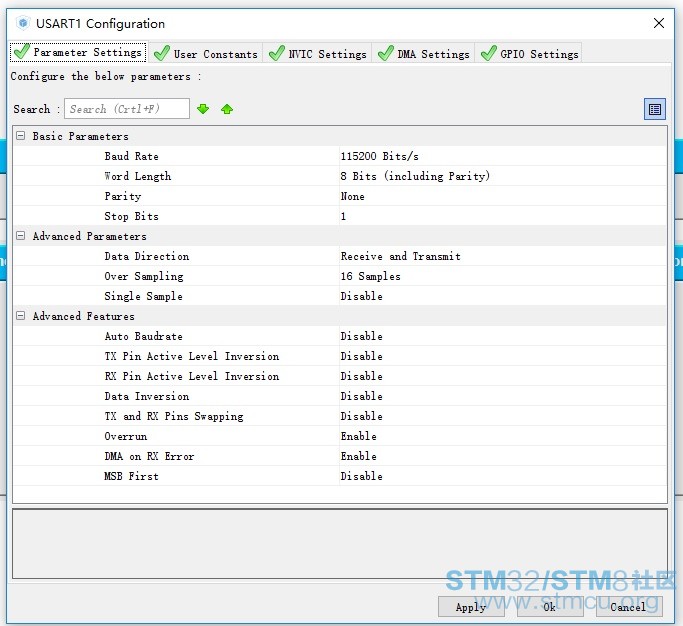Click the Advanced Parameters heading text

point(89,236)
